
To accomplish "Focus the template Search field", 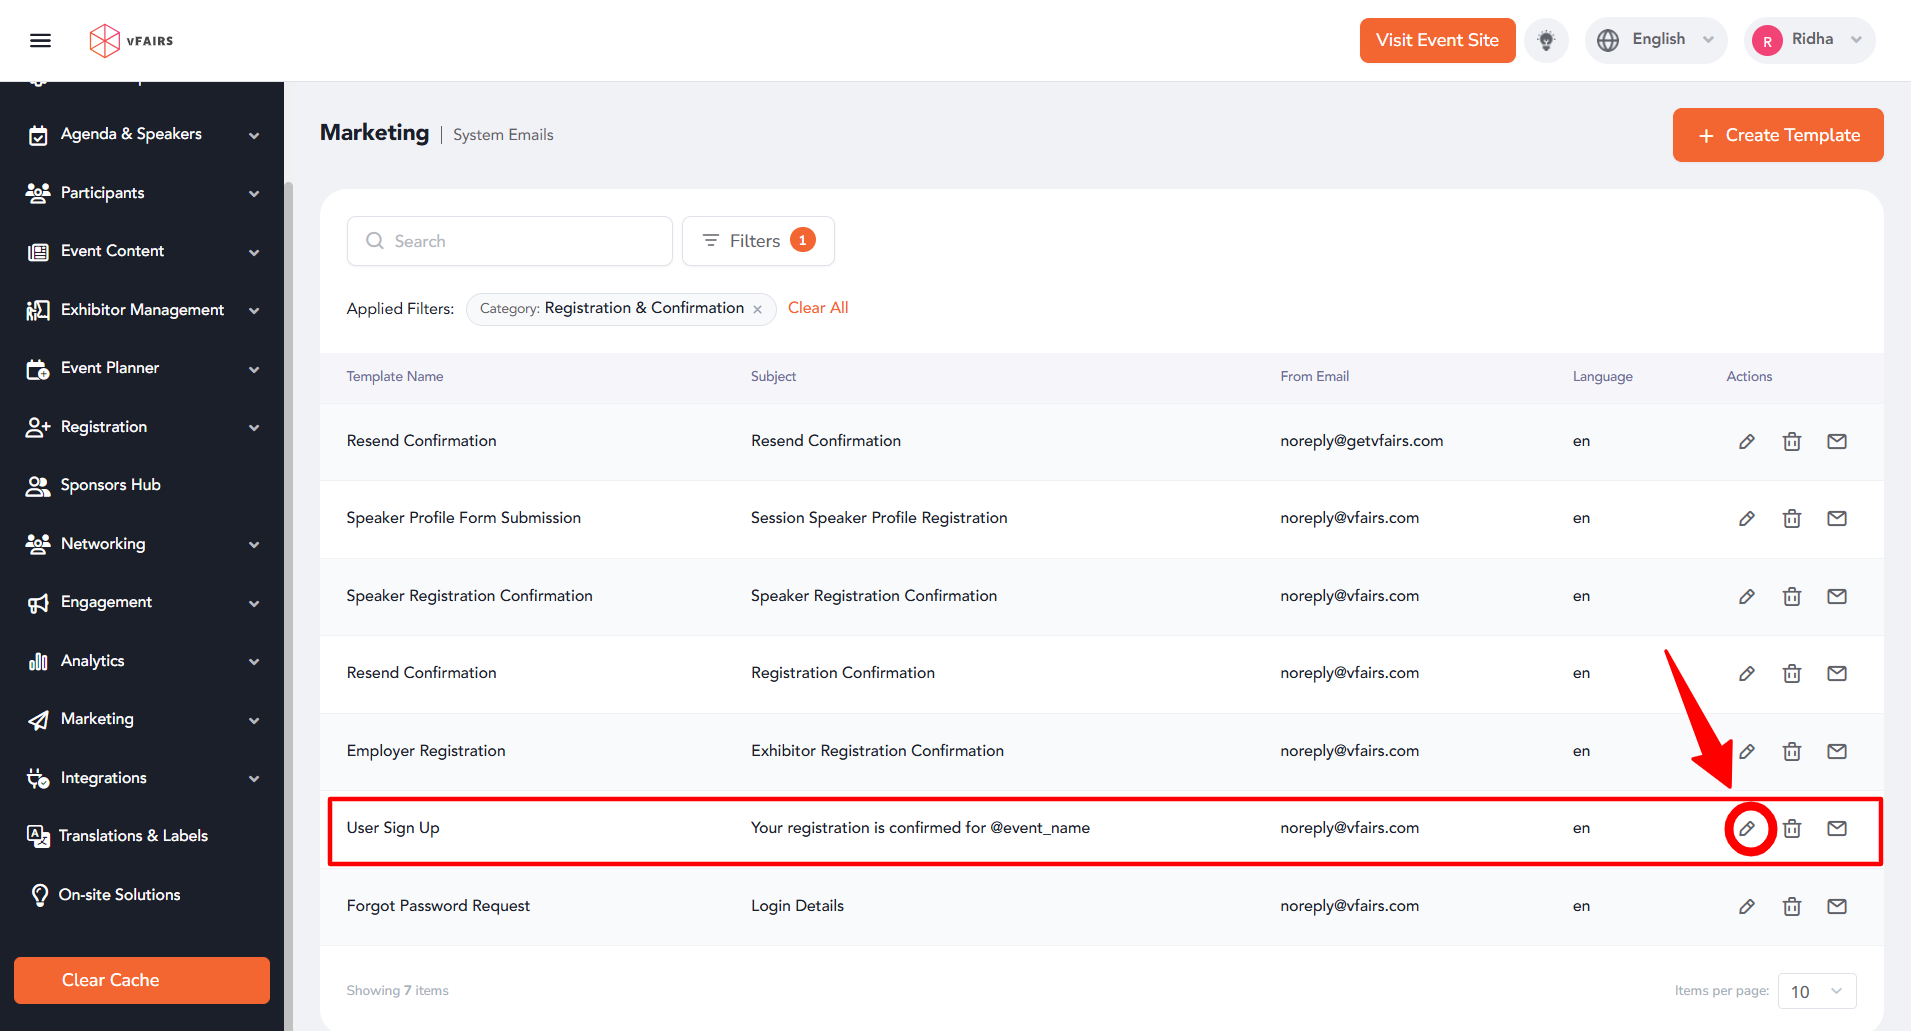I will point(510,241).
